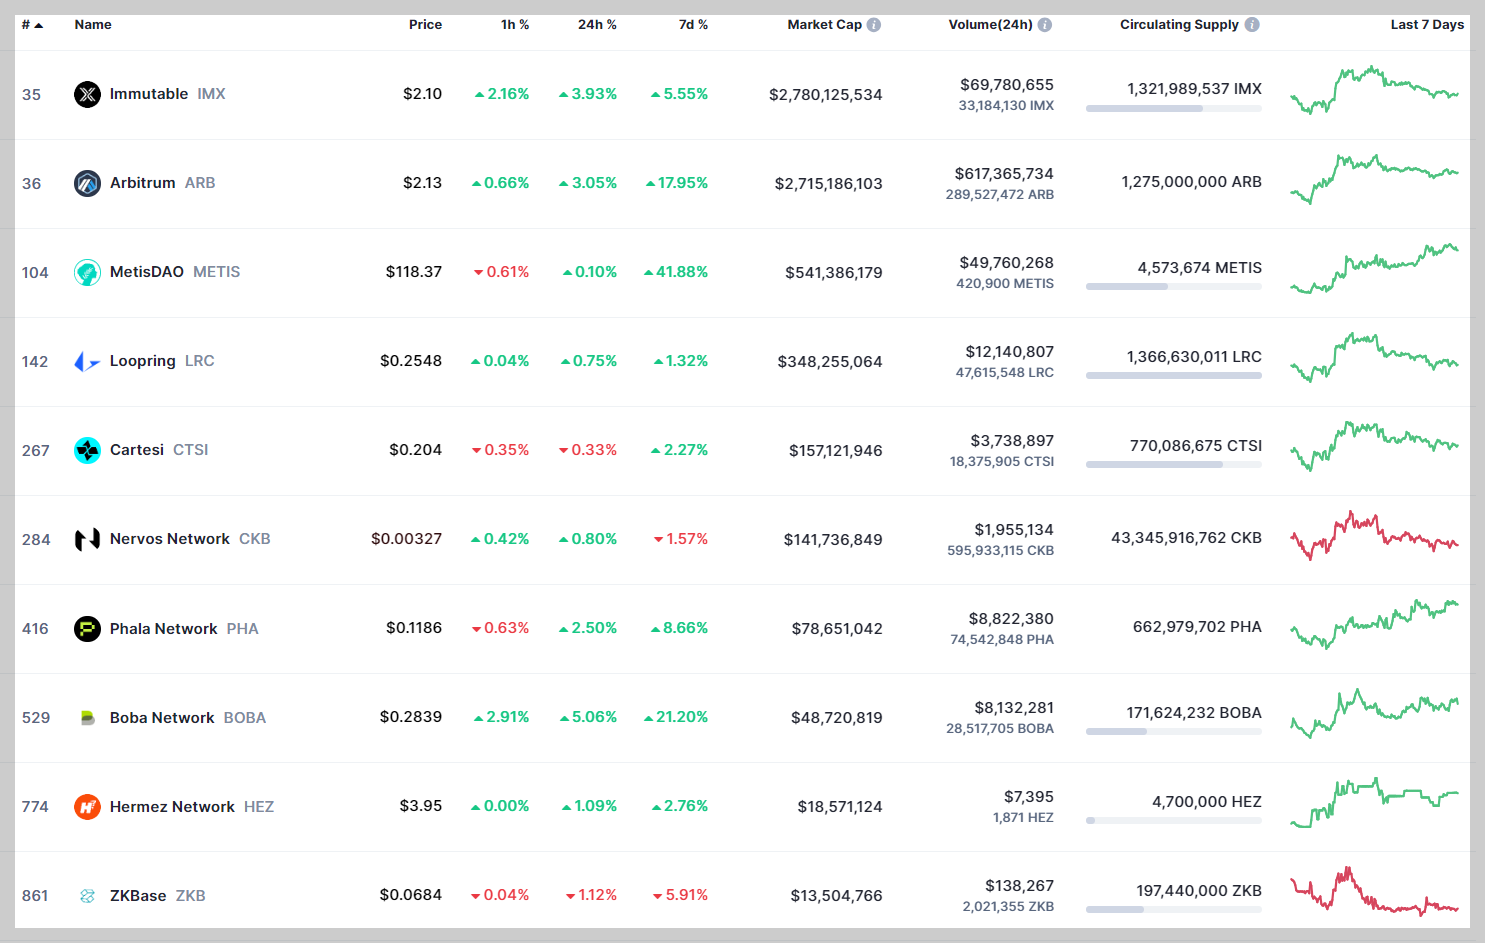Open the Immutable IMX coin page

pyautogui.click(x=167, y=94)
